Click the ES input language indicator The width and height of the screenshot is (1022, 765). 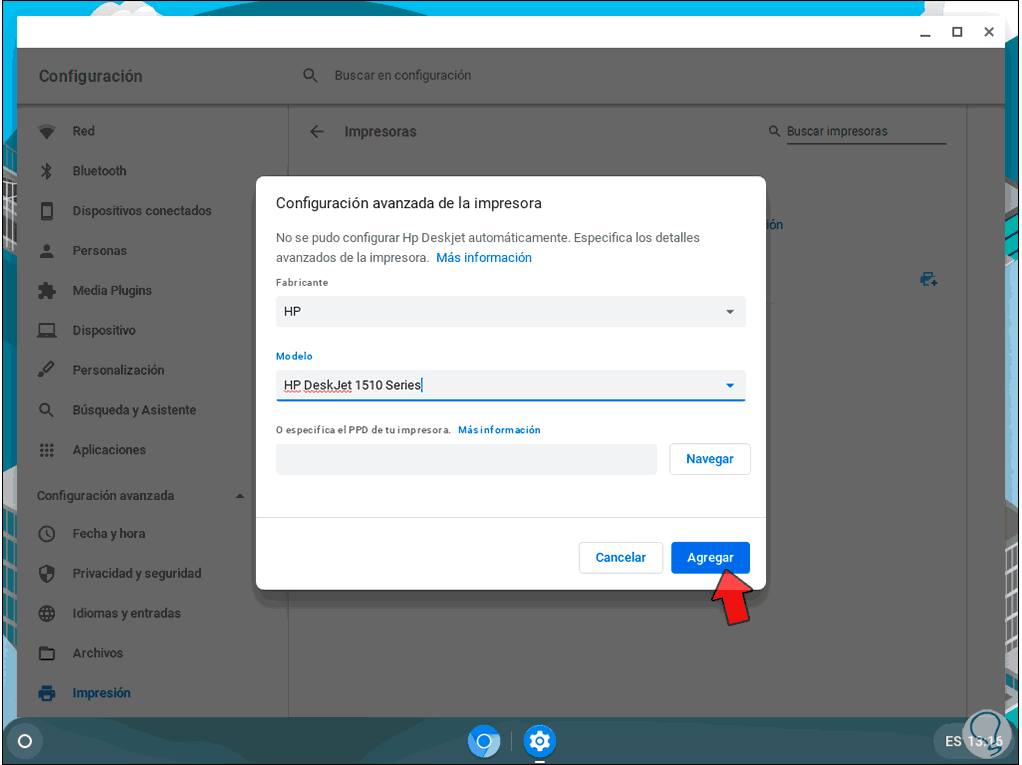(x=953, y=742)
